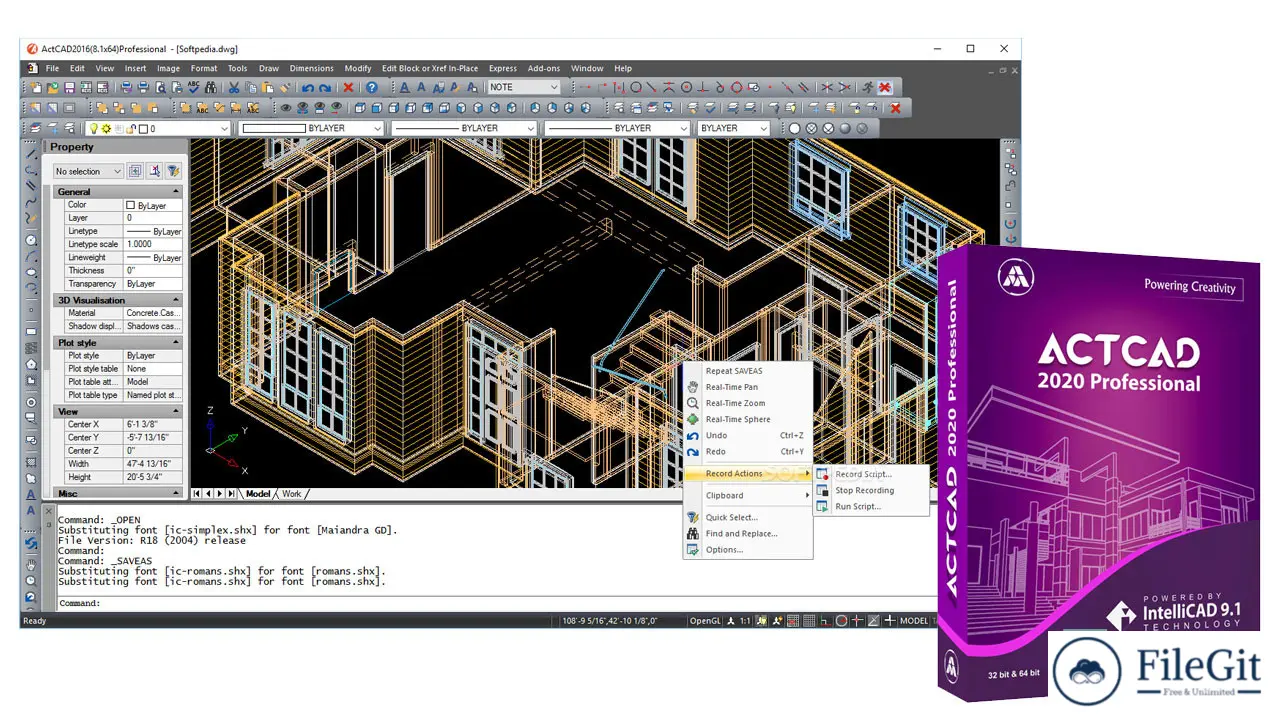Click the Perpendicular snap icon
The height and width of the screenshot is (720, 1280).
tap(703, 87)
